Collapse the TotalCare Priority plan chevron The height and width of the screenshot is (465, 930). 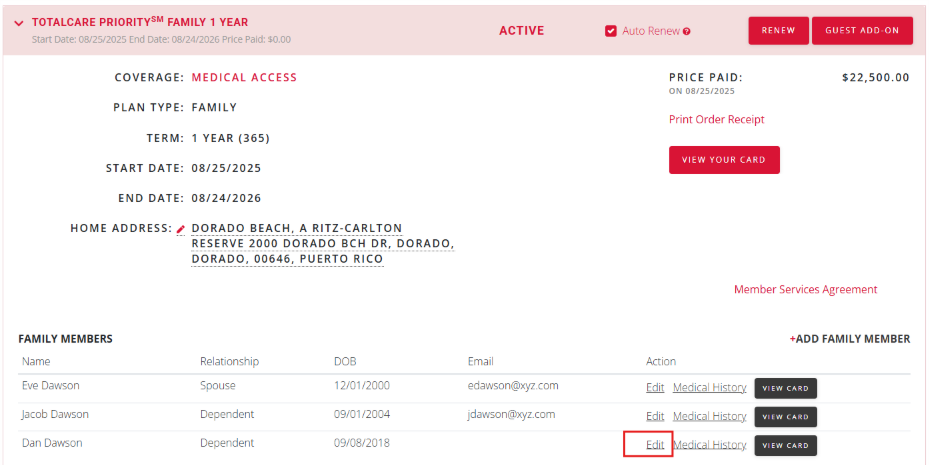pyautogui.click(x=19, y=23)
